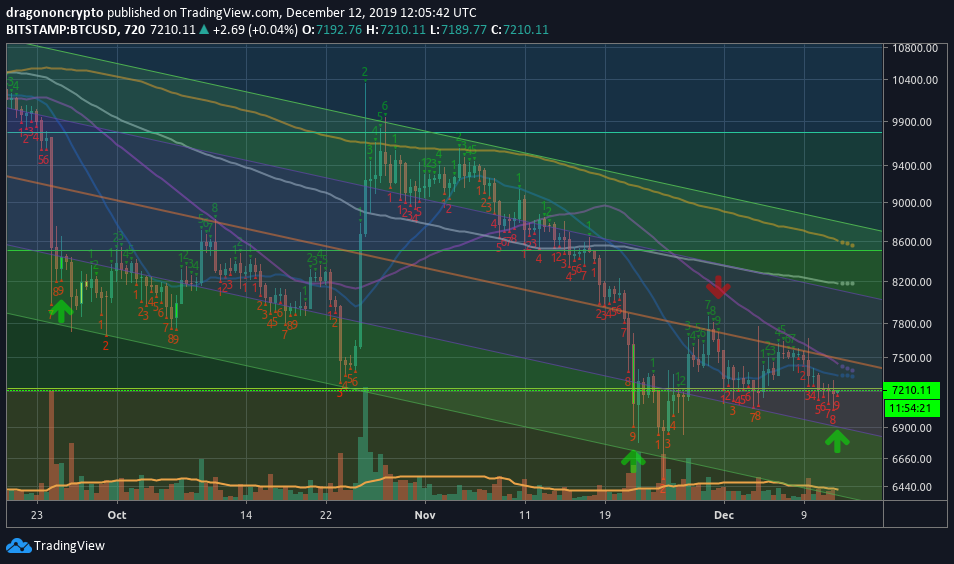Viewport: 954px width, 564px height.
Task: Click the TradingView cloud logo icon
Action: [x=18, y=546]
